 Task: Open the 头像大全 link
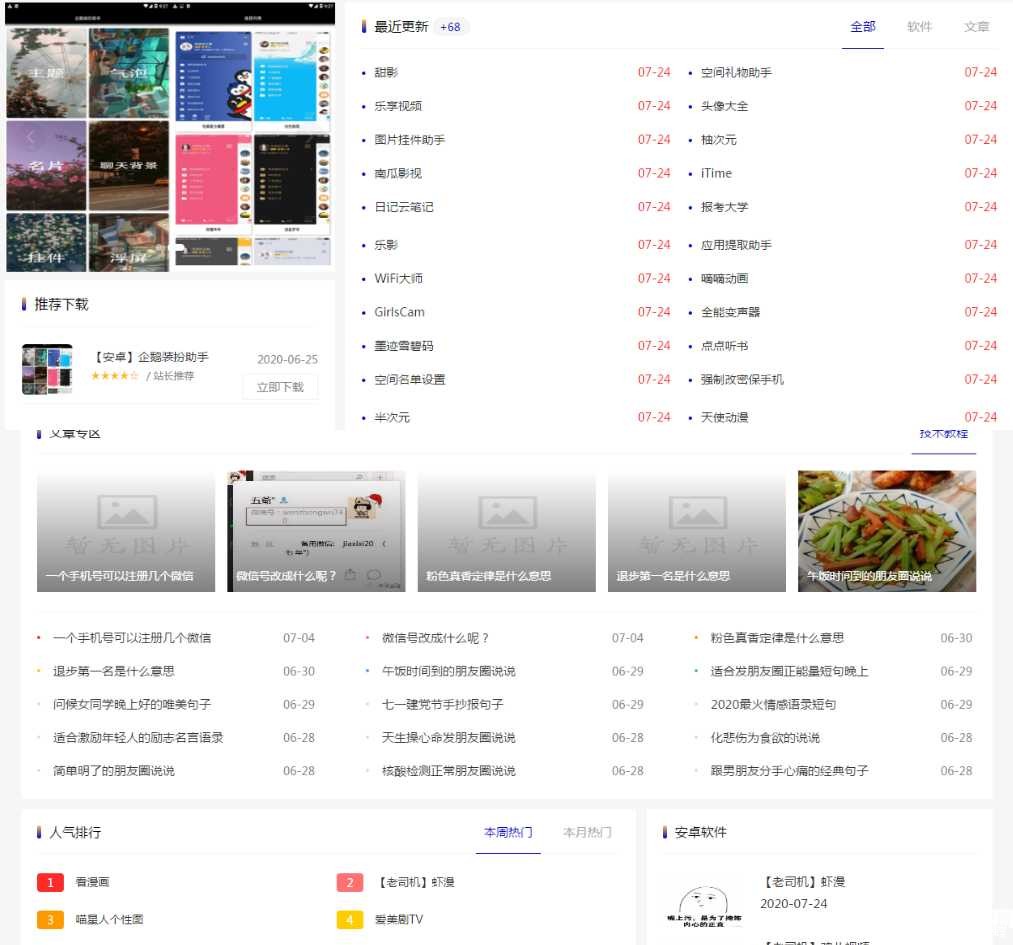pos(724,106)
